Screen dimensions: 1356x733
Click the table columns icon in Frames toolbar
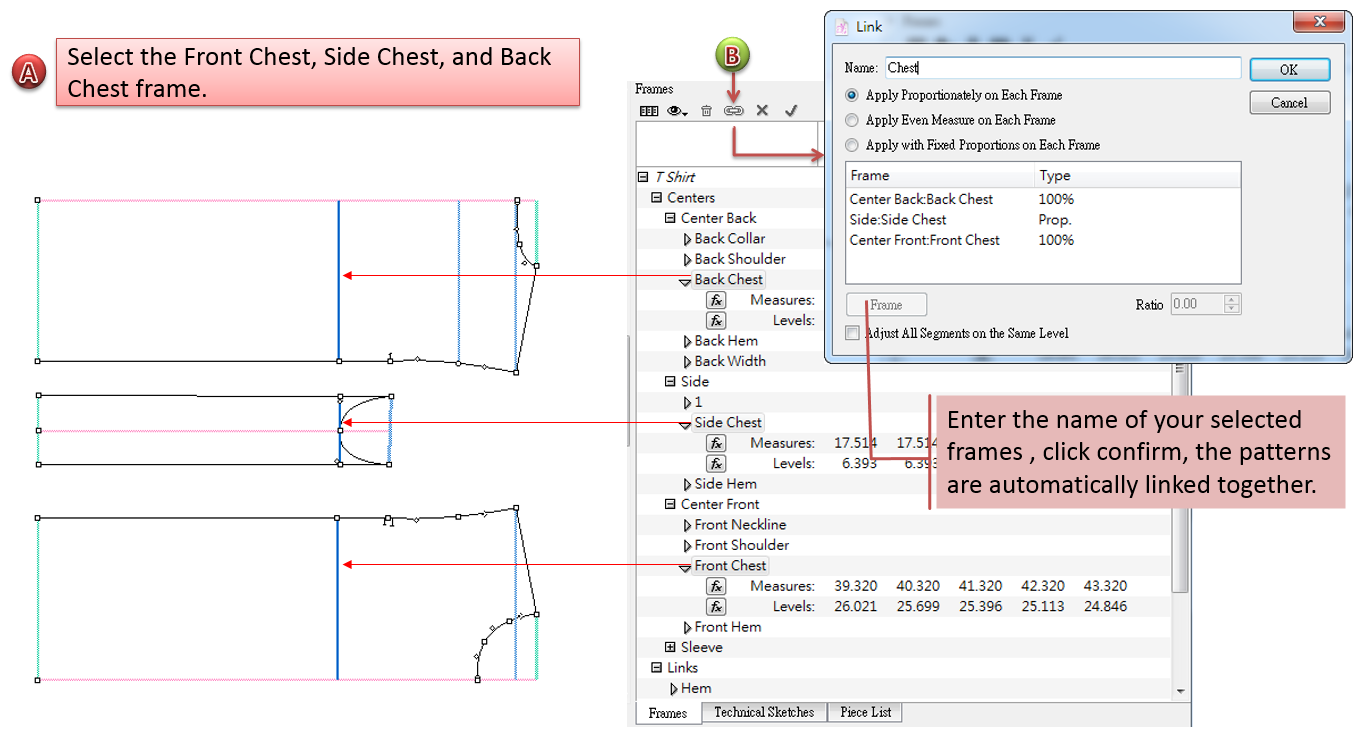click(648, 111)
